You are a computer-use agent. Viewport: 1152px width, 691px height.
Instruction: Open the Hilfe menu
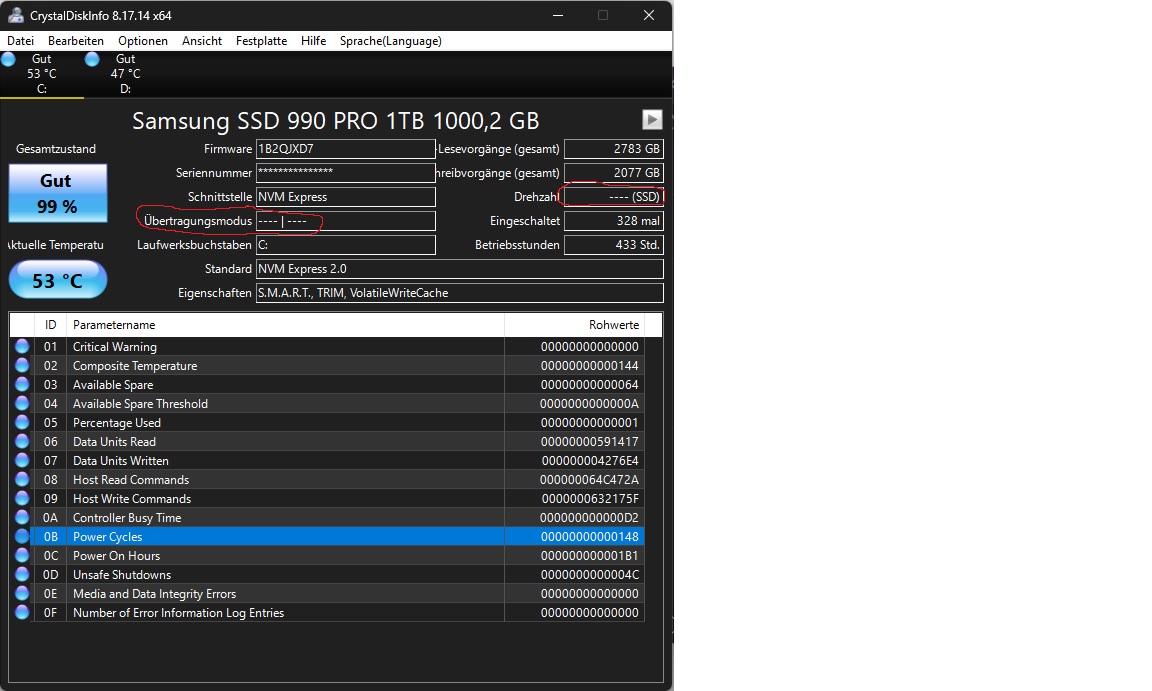coord(313,41)
